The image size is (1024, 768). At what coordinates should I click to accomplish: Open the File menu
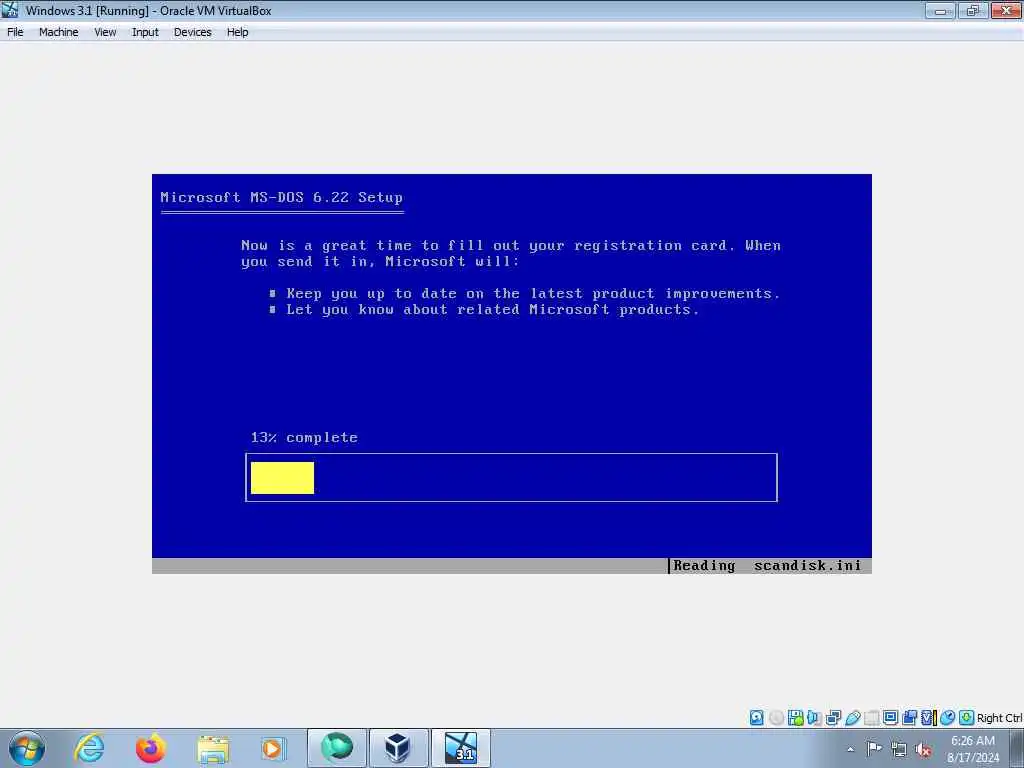click(15, 32)
